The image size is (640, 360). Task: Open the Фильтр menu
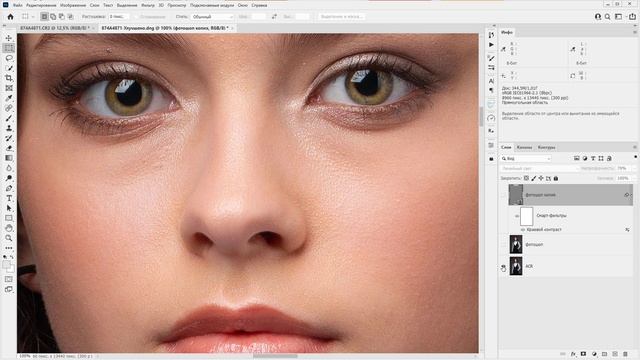(148, 5)
